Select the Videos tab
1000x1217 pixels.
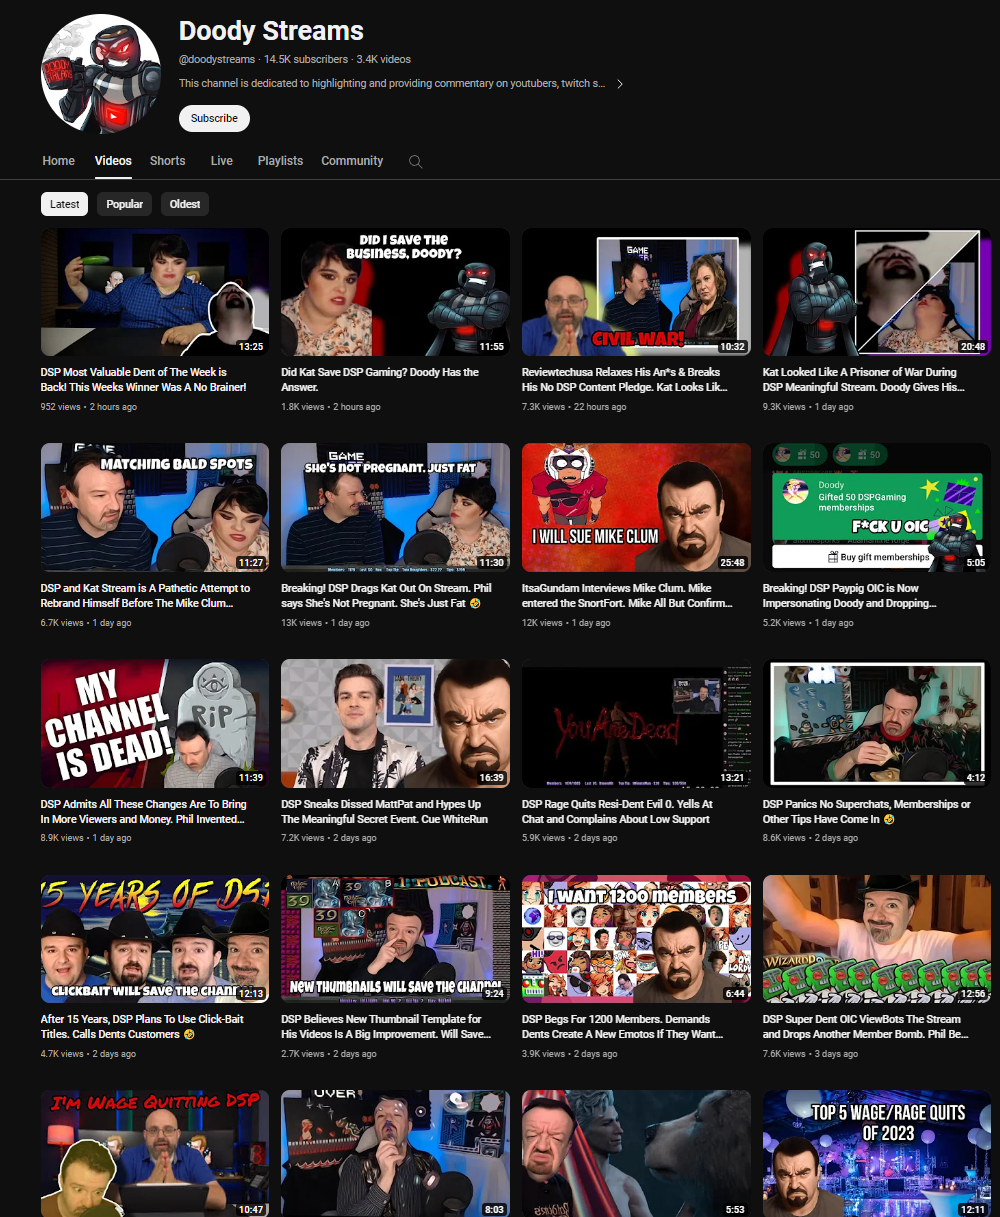[113, 161]
